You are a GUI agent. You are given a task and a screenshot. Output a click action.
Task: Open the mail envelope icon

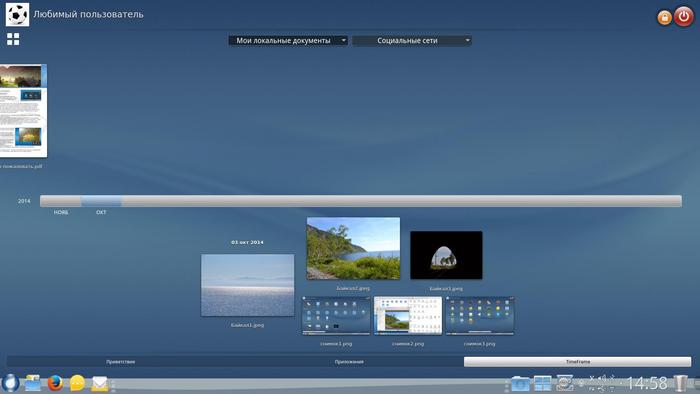click(100, 383)
